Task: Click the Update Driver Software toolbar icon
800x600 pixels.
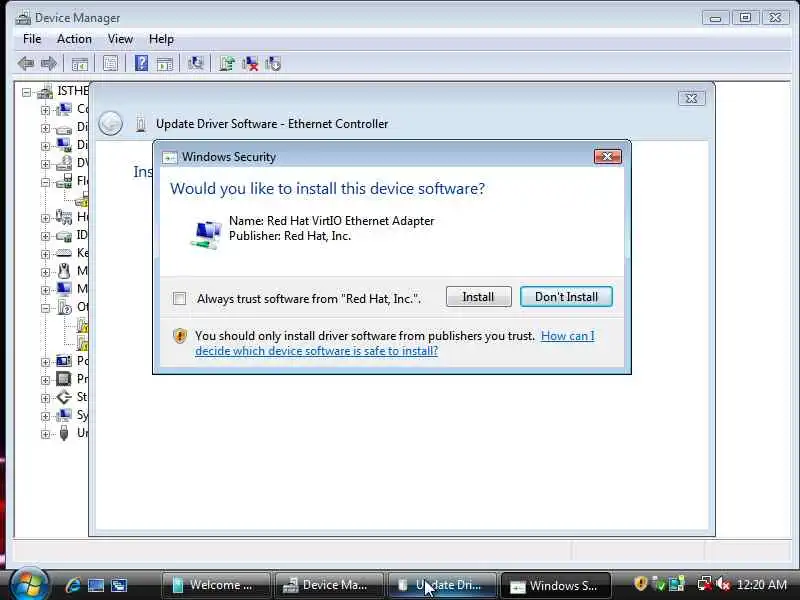Action: (227, 64)
